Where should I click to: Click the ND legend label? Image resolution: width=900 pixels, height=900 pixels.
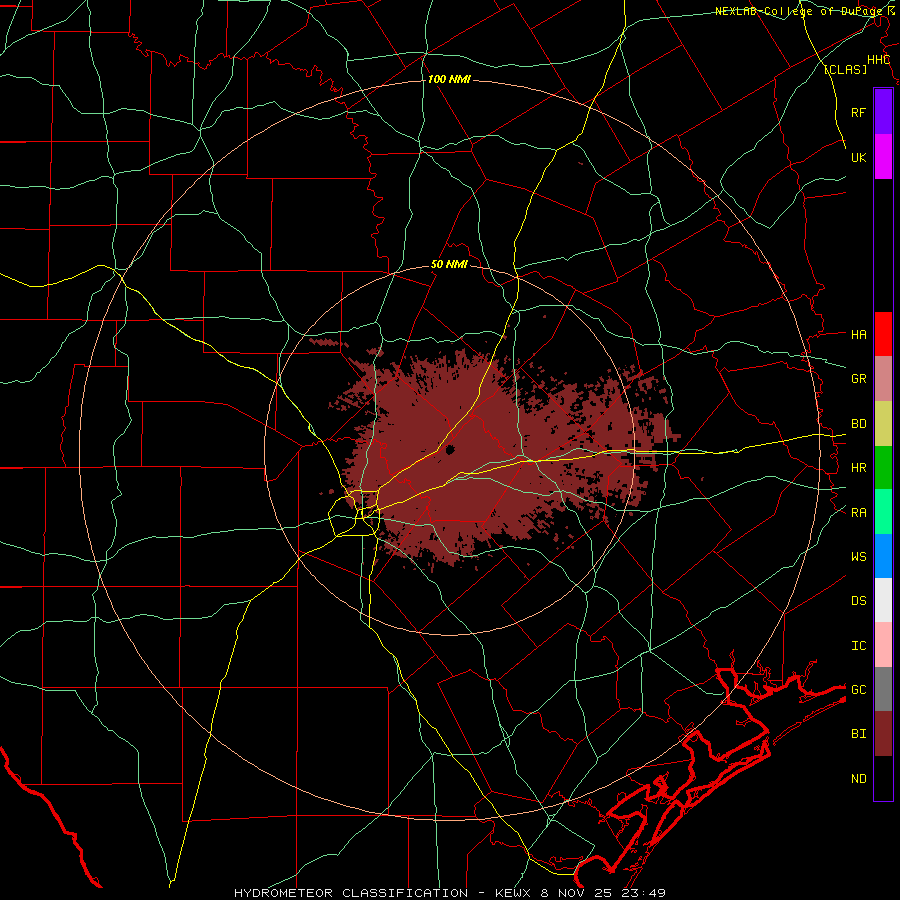[858, 779]
